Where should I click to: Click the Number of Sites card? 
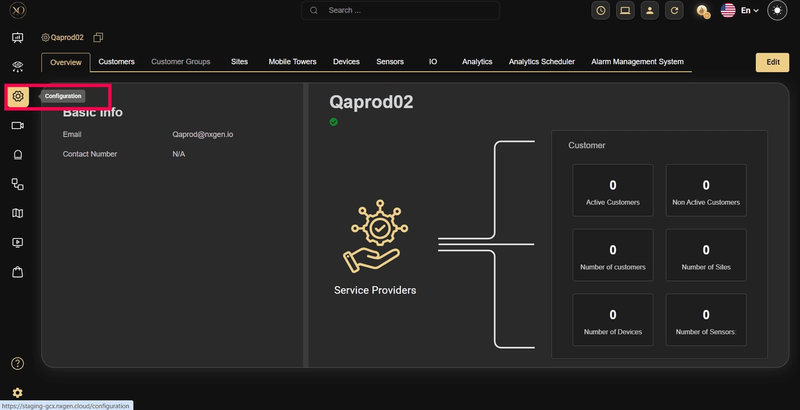point(706,255)
